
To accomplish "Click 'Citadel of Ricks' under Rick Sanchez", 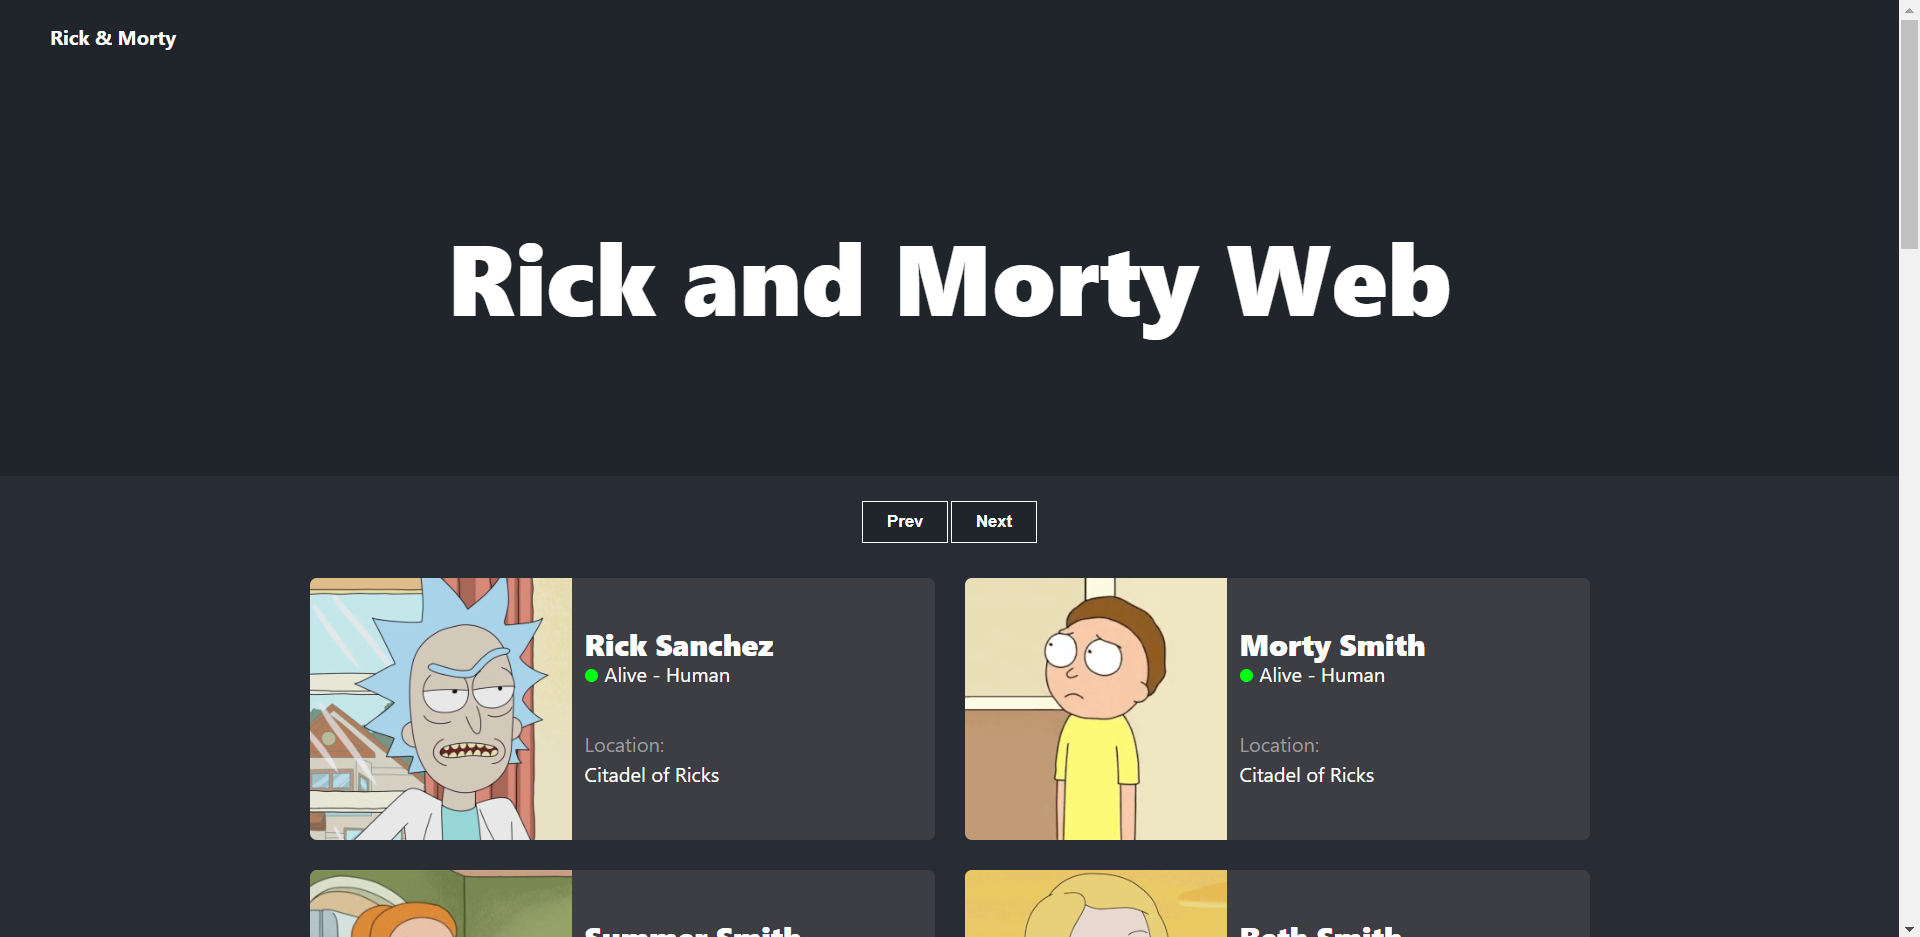I will click(x=652, y=776).
